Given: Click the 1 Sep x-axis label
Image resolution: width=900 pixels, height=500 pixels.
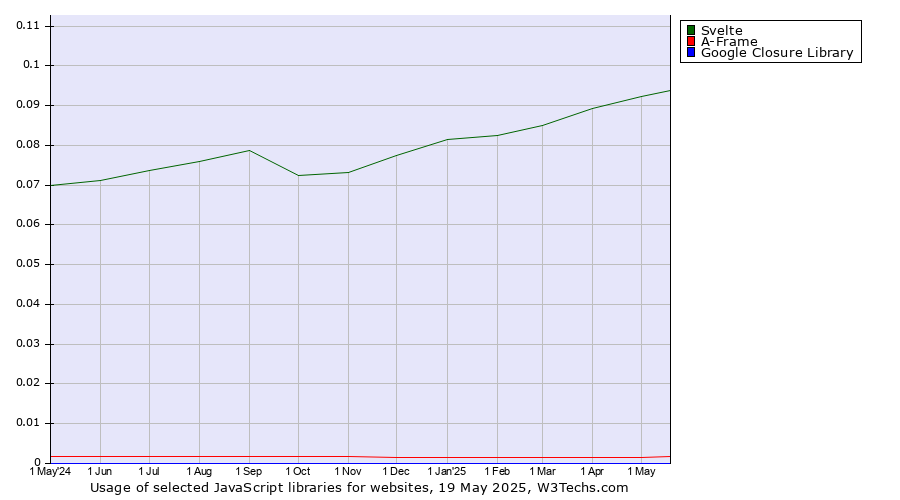Looking at the screenshot, I should pyautogui.click(x=249, y=471).
